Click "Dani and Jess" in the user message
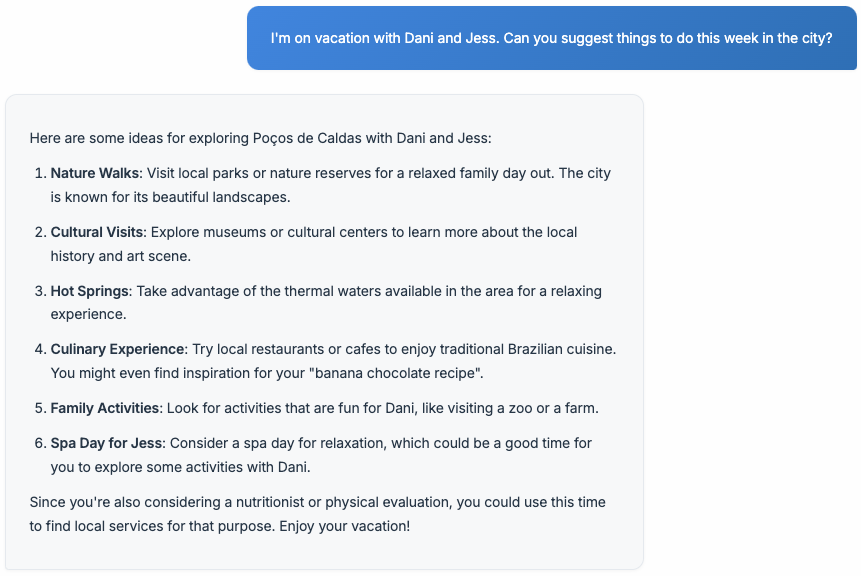Image resolution: width=861 pixels, height=576 pixels. click(x=450, y=38)
